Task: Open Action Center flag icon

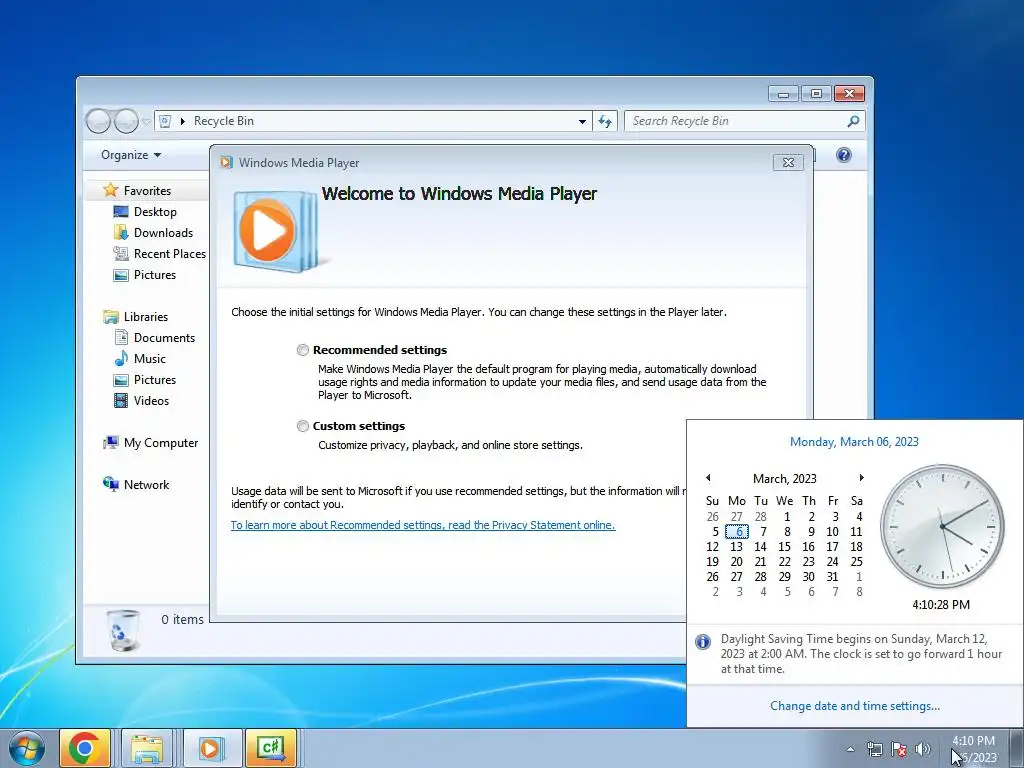Action: (x=899, y=749)
